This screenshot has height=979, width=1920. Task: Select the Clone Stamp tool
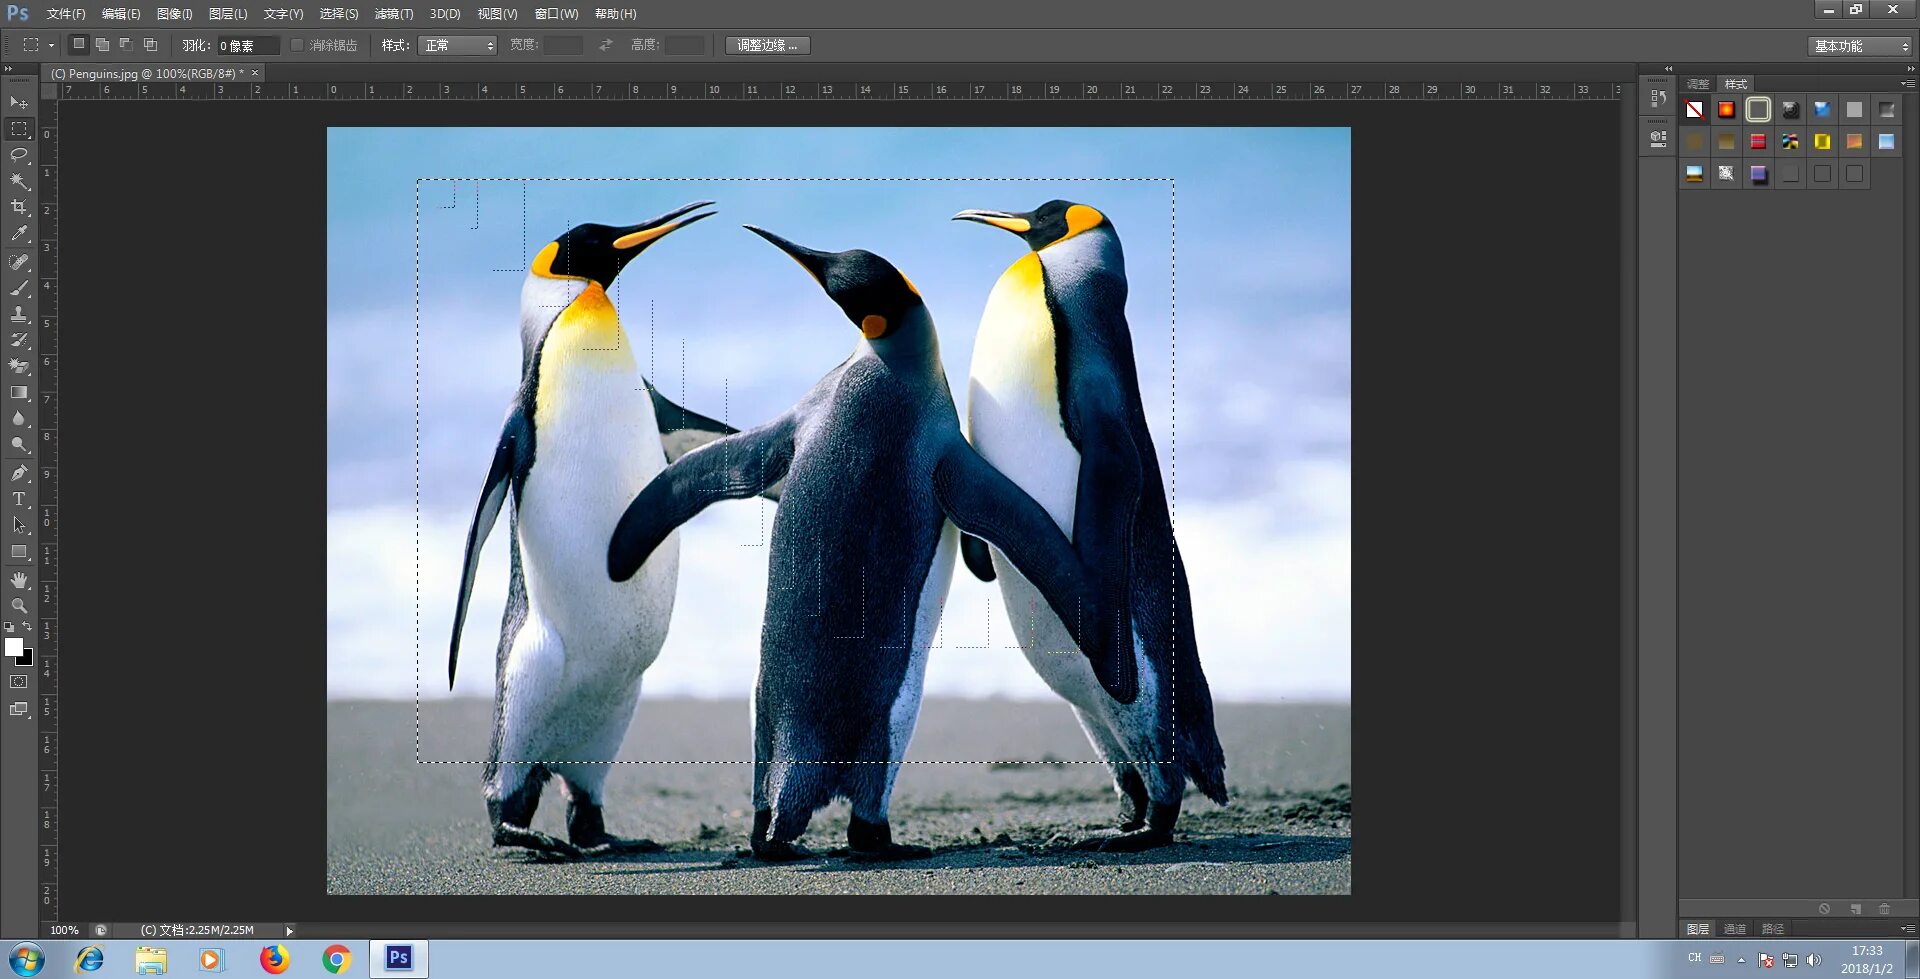point(19,314)
